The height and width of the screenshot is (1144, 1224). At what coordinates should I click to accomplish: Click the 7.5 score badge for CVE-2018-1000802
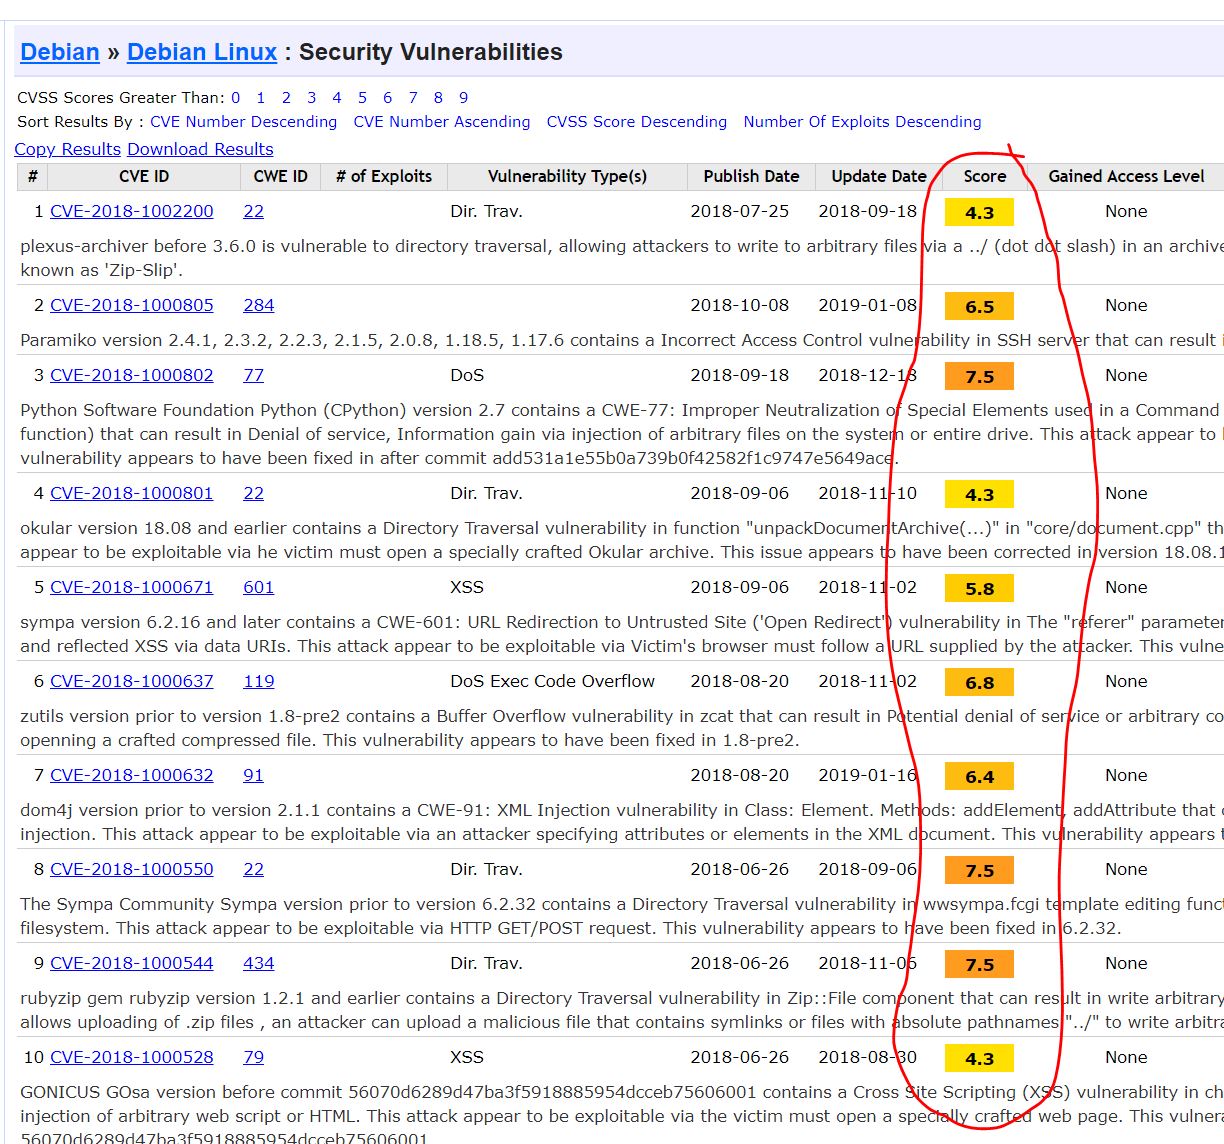click(979, 376)
